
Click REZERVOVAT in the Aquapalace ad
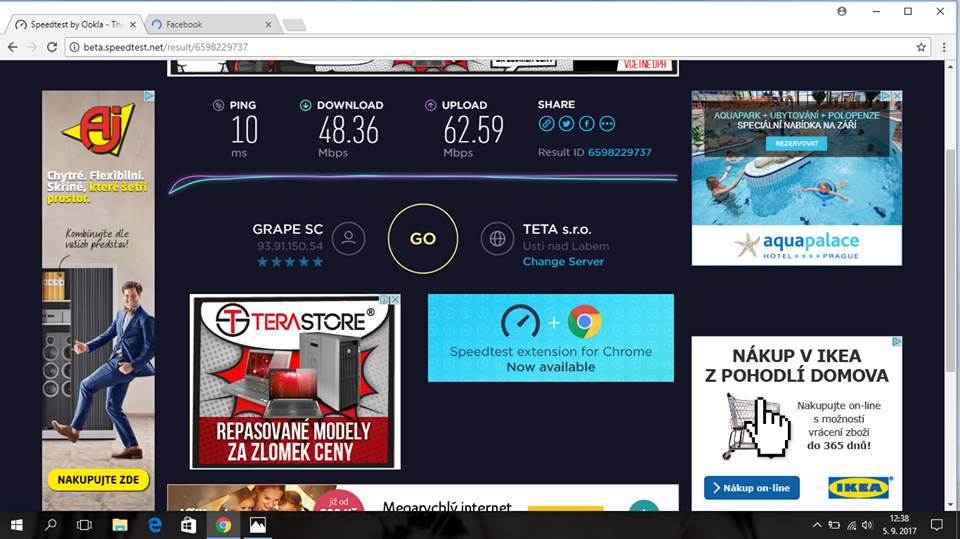point(797,143)
